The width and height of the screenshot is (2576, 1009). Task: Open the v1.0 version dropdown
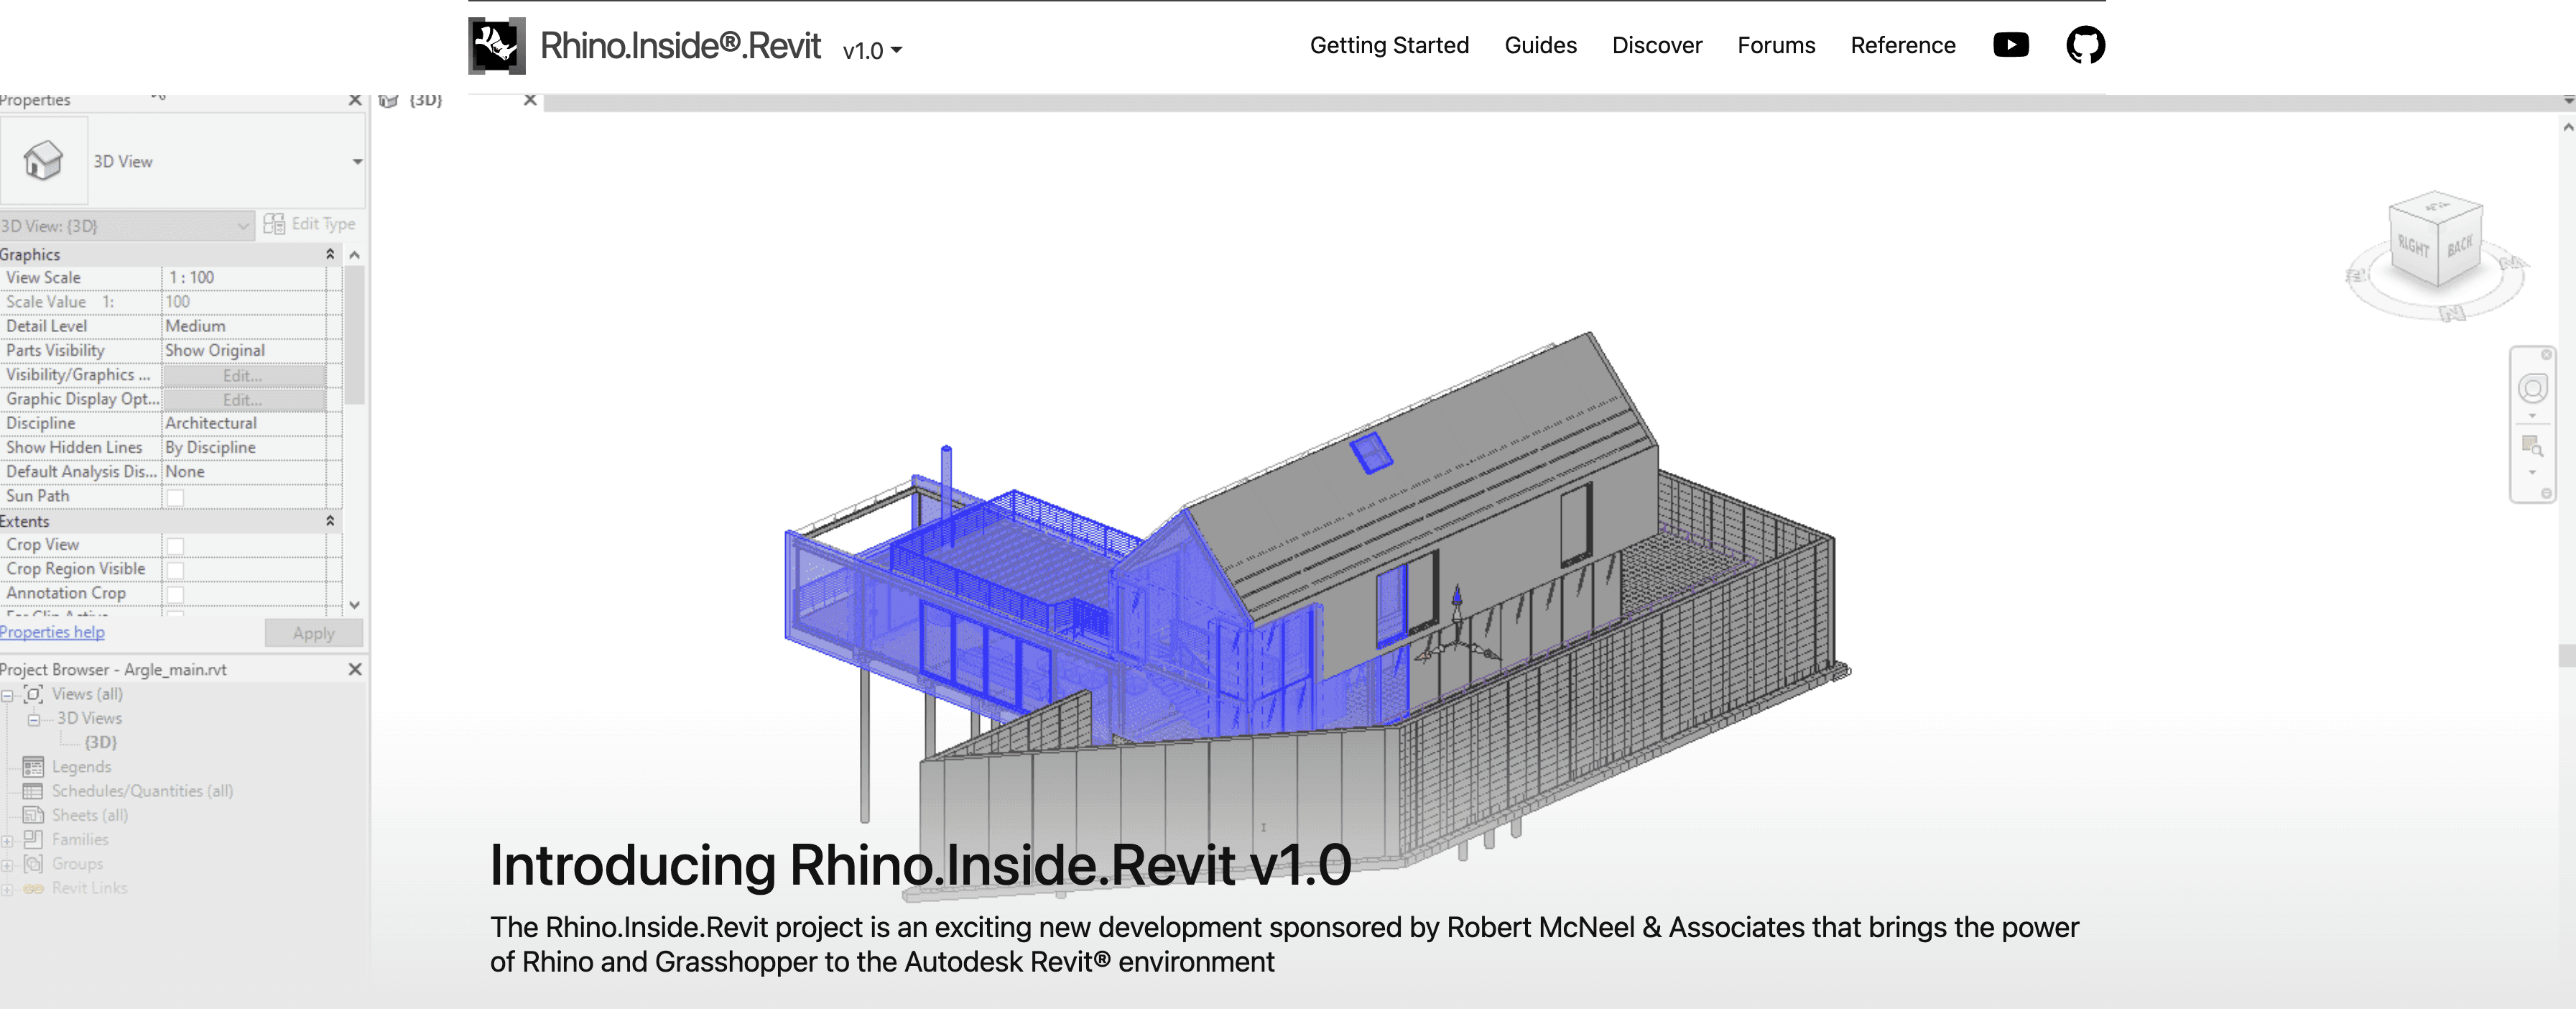coord(871,50)
